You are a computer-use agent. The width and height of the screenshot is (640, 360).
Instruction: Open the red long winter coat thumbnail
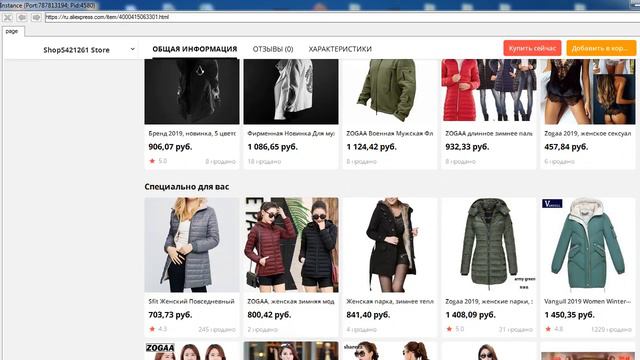pos(489,91)
